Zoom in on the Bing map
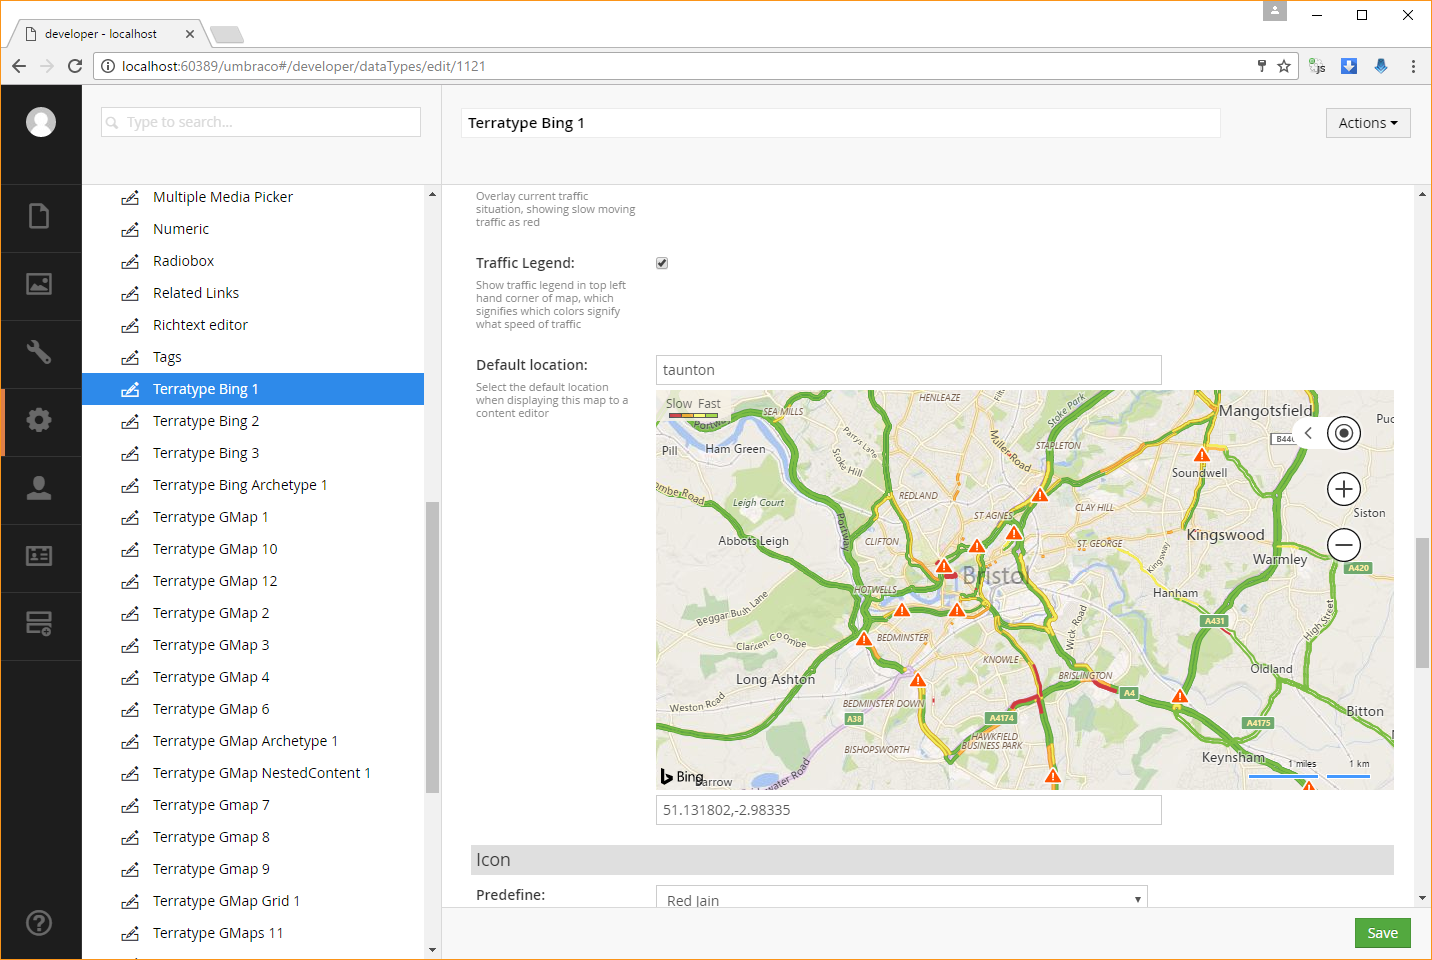This screenshot has height=960, width=1432. point(1344,489)
